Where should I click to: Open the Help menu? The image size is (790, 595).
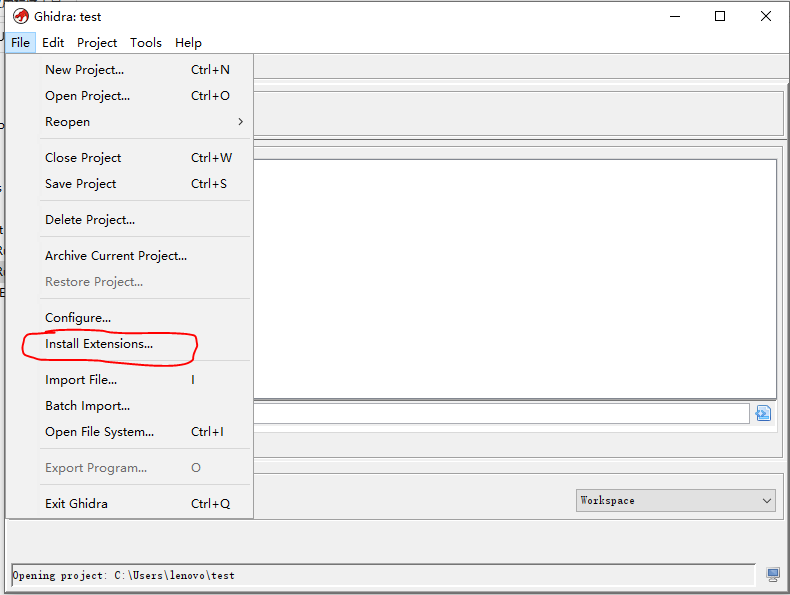coord(188,43)
